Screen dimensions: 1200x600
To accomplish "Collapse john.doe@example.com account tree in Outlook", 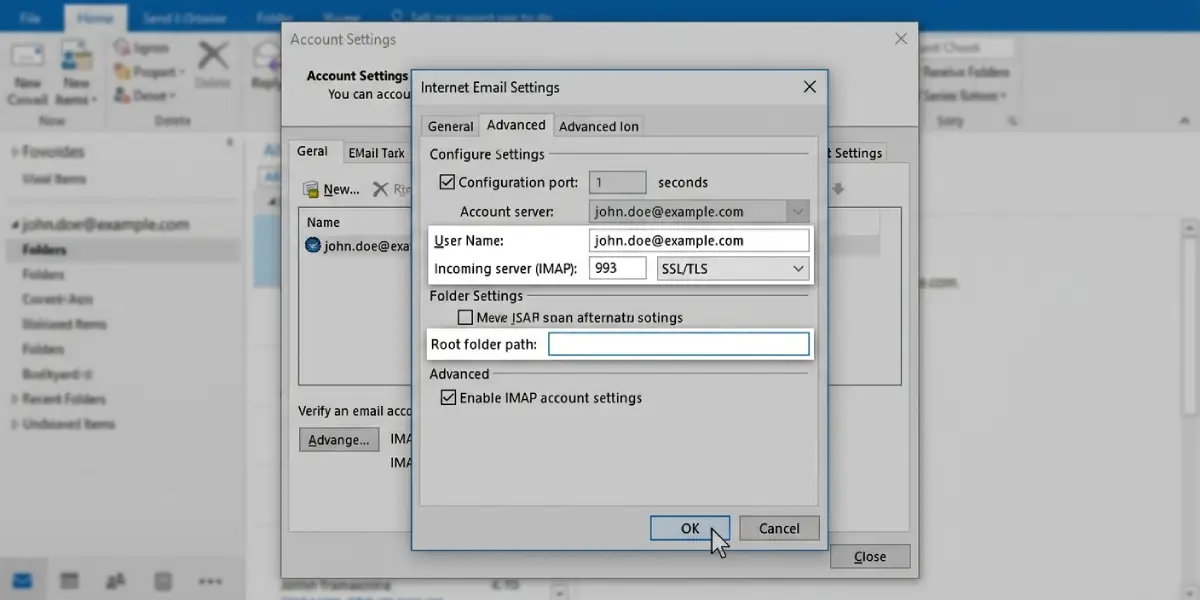I will pos(13,225).
